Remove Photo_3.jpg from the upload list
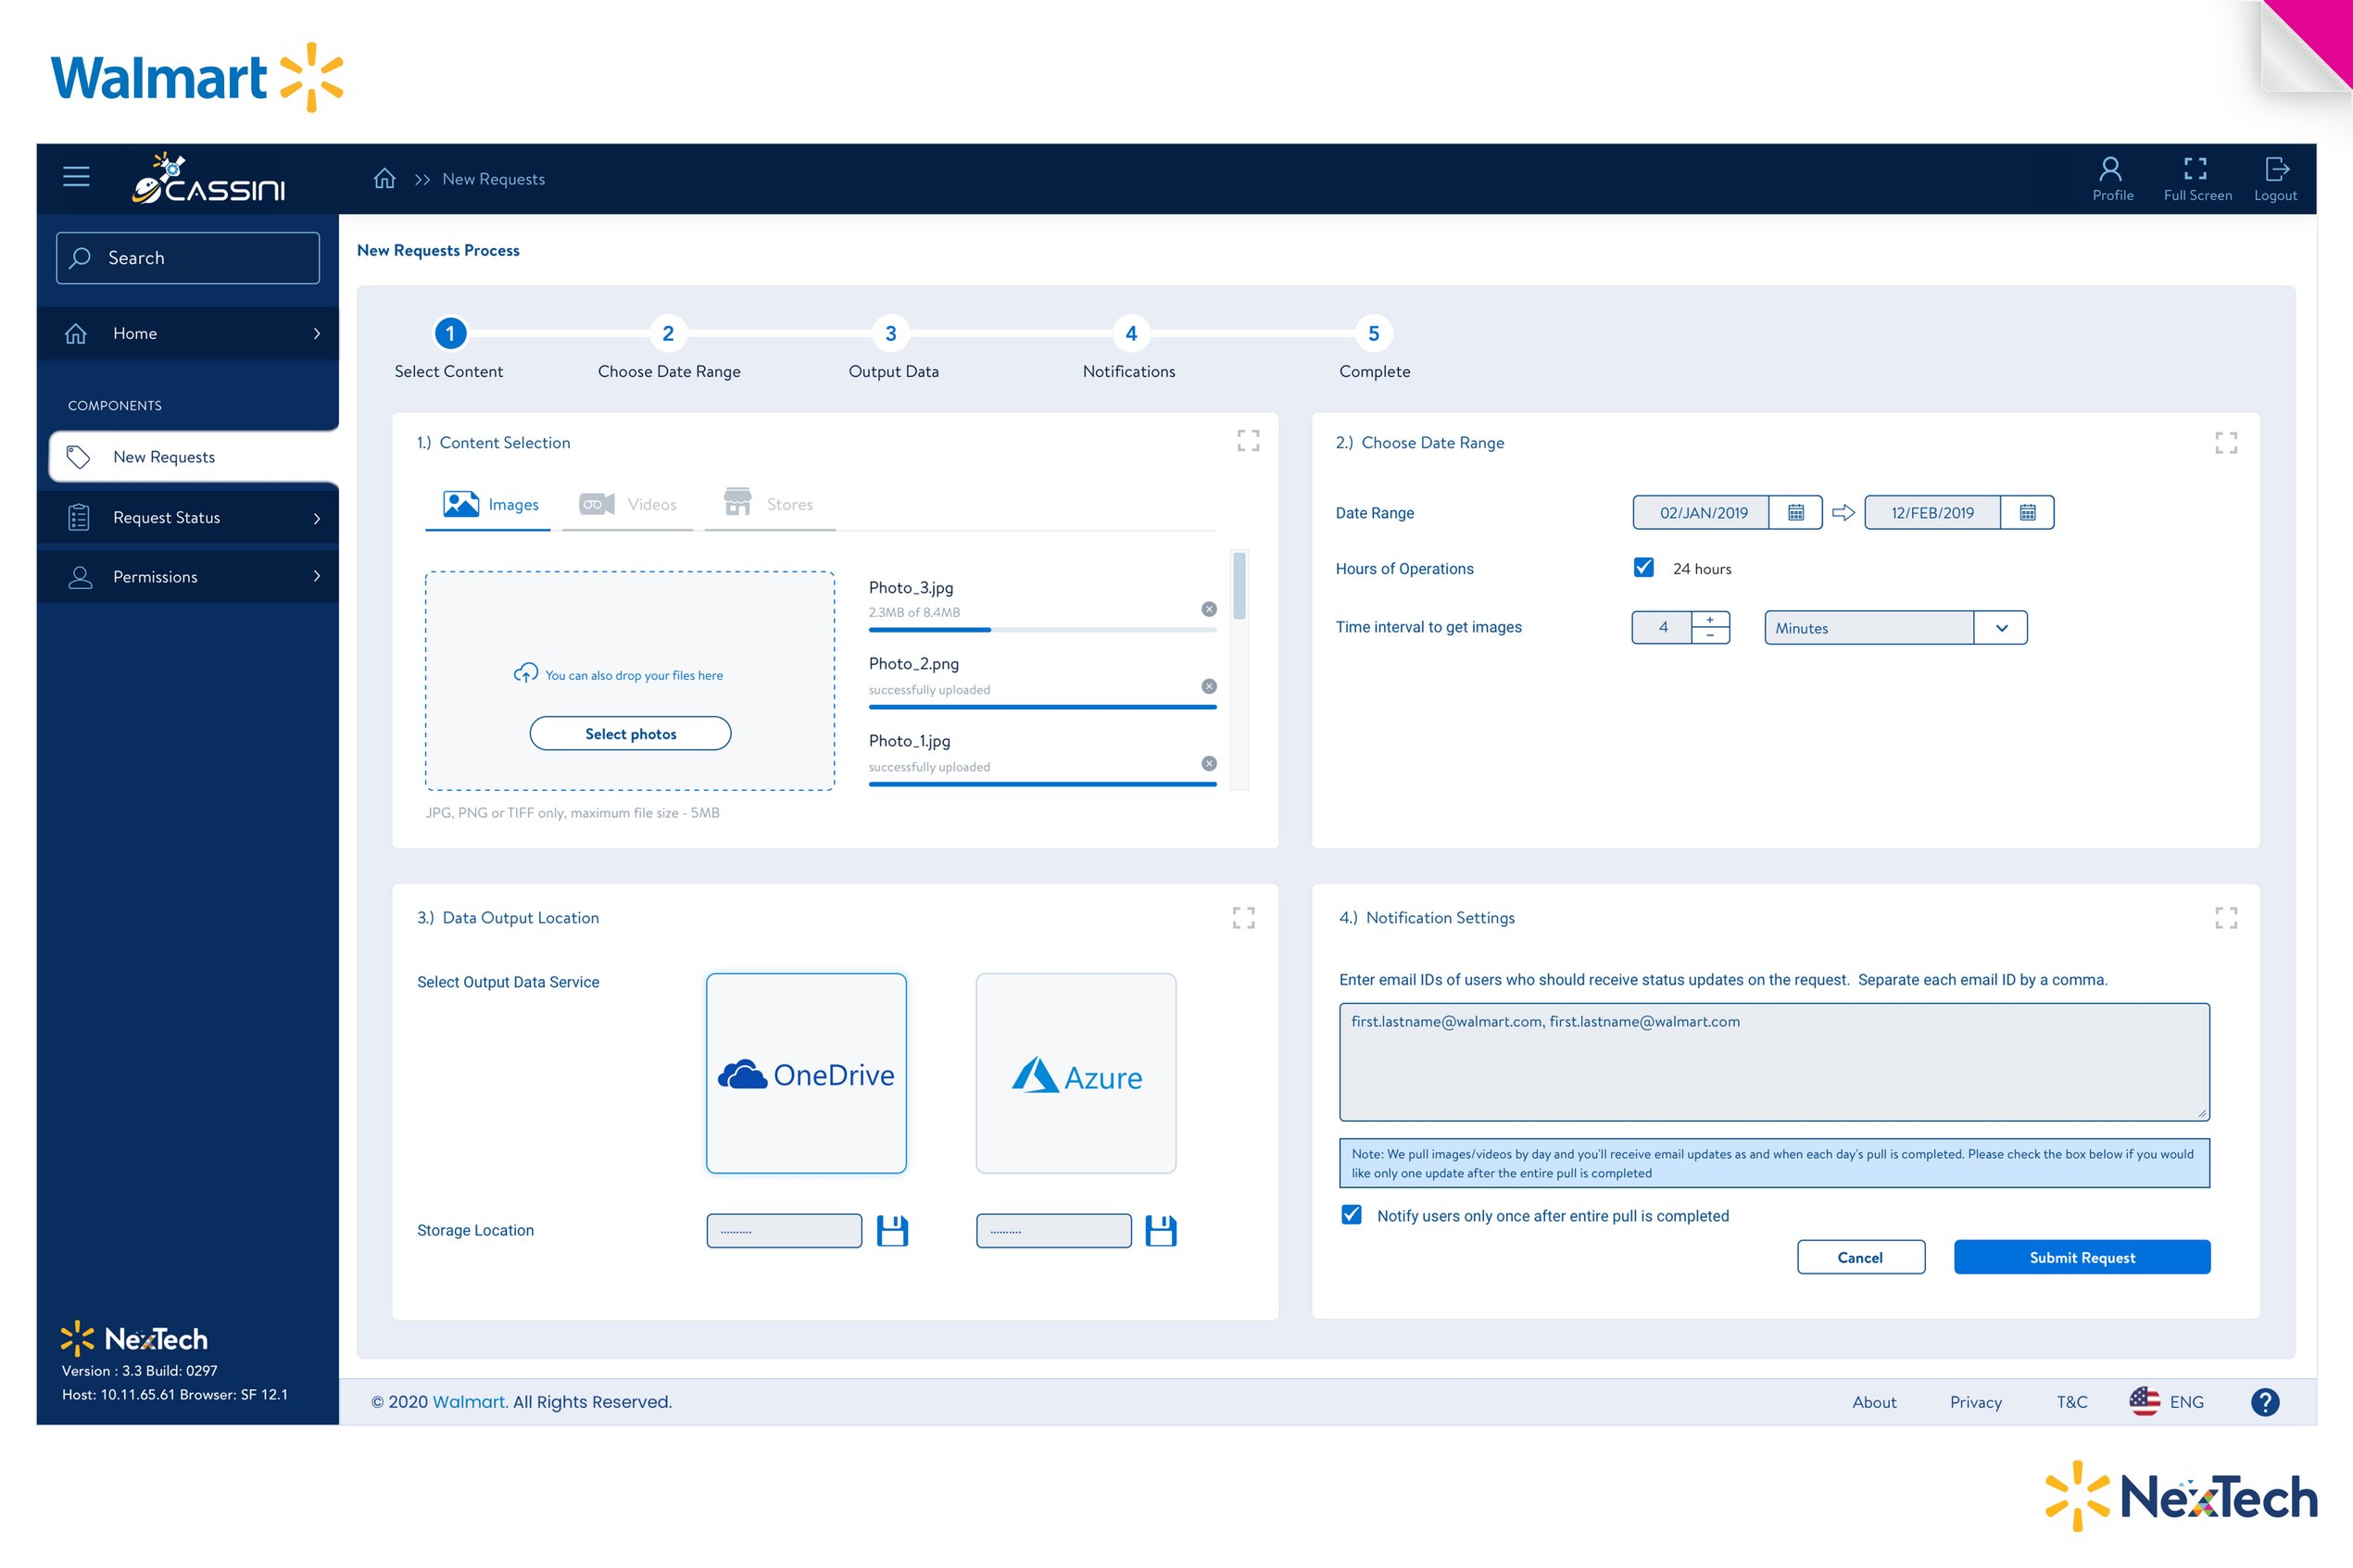 point(1208,609)
